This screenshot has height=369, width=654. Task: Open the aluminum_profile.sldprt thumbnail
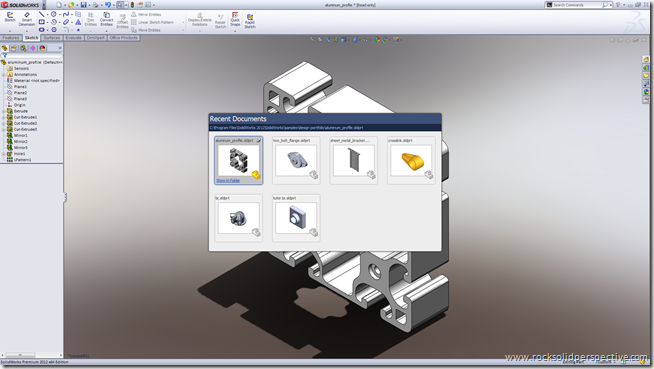[x=238, y=161]
